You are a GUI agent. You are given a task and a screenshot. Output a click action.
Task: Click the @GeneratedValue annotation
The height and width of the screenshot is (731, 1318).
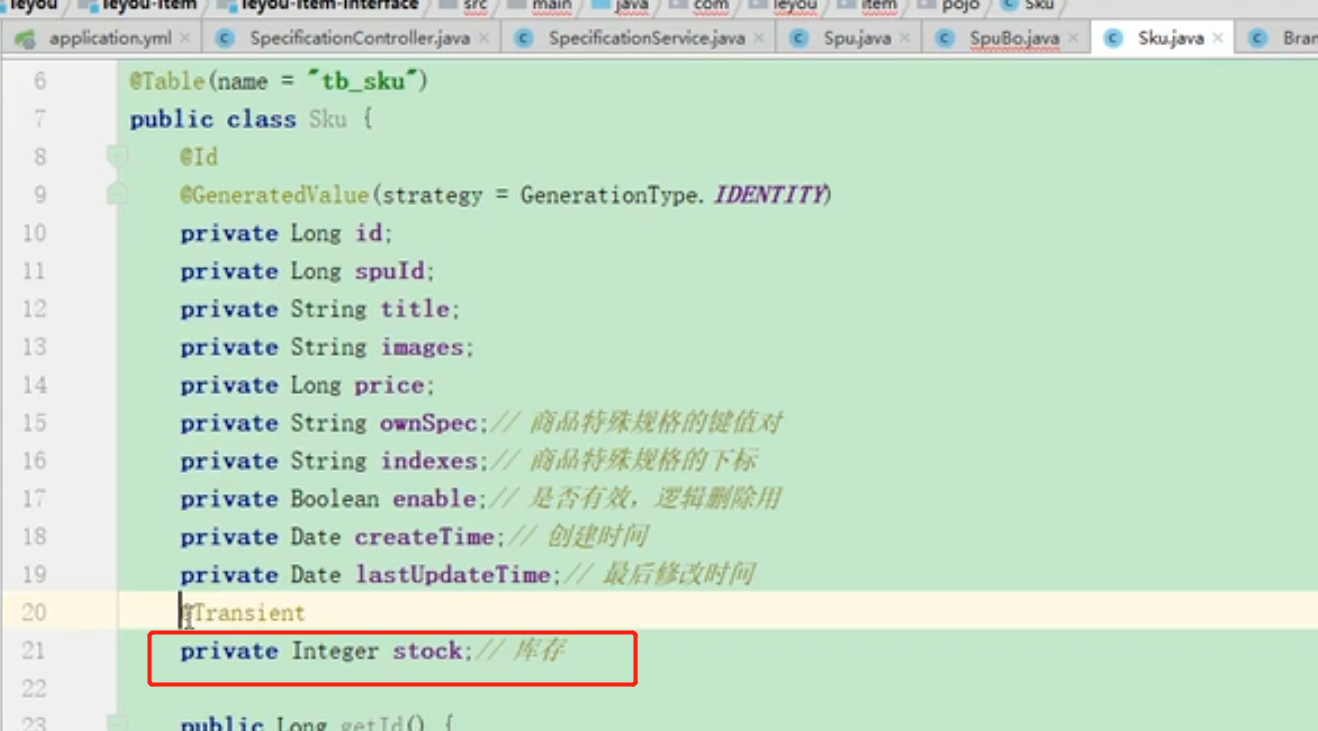click(274, 195)
